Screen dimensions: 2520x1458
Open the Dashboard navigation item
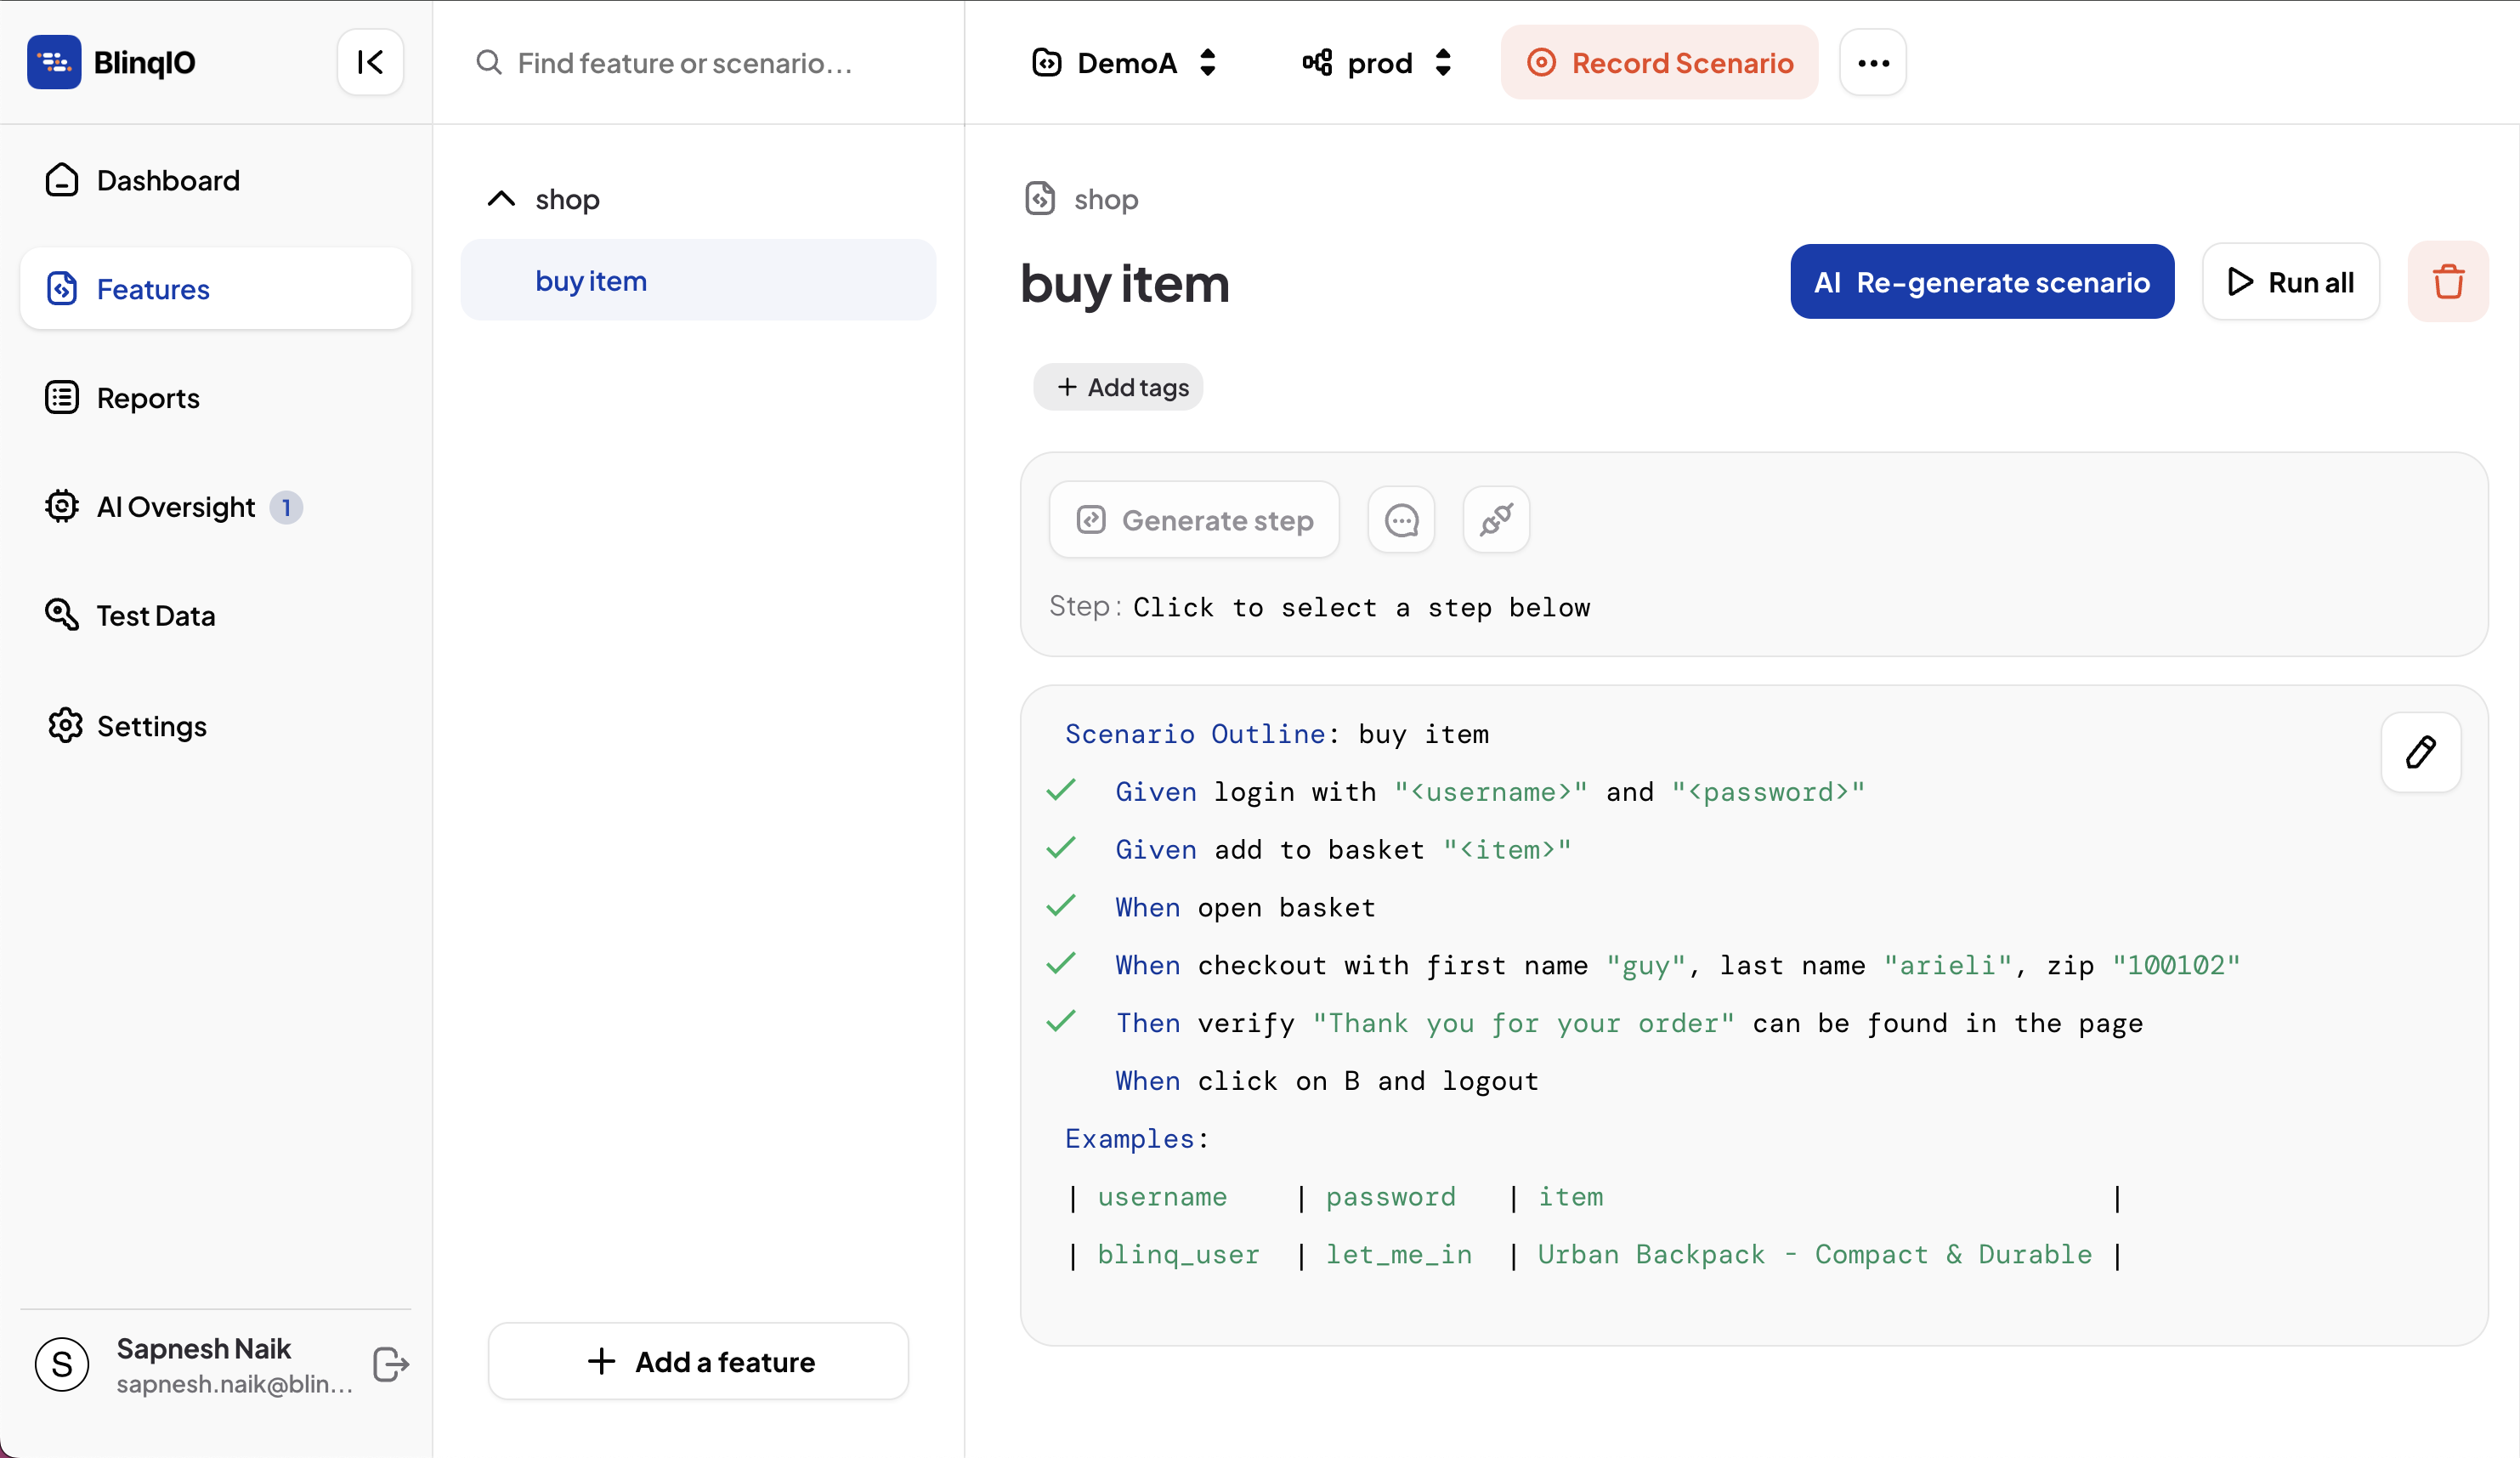point(170,179)
